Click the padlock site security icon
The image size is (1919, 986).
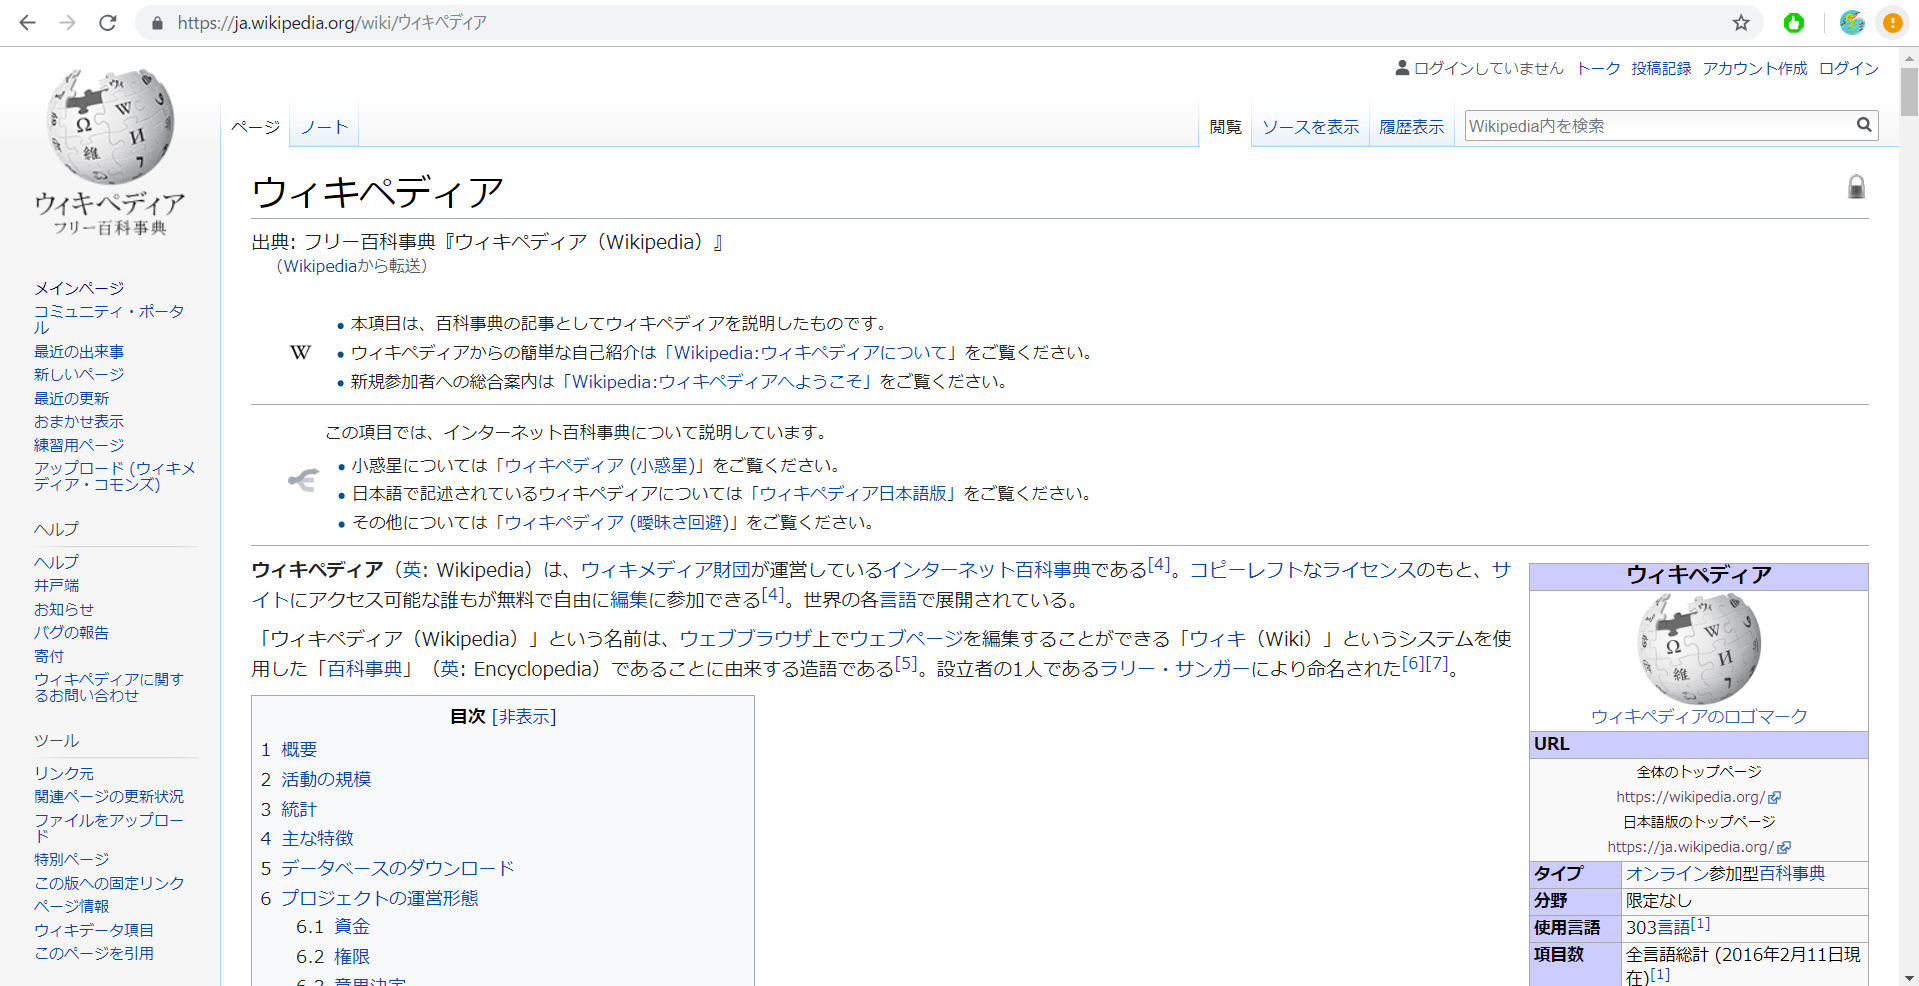(x=157, y=22)
